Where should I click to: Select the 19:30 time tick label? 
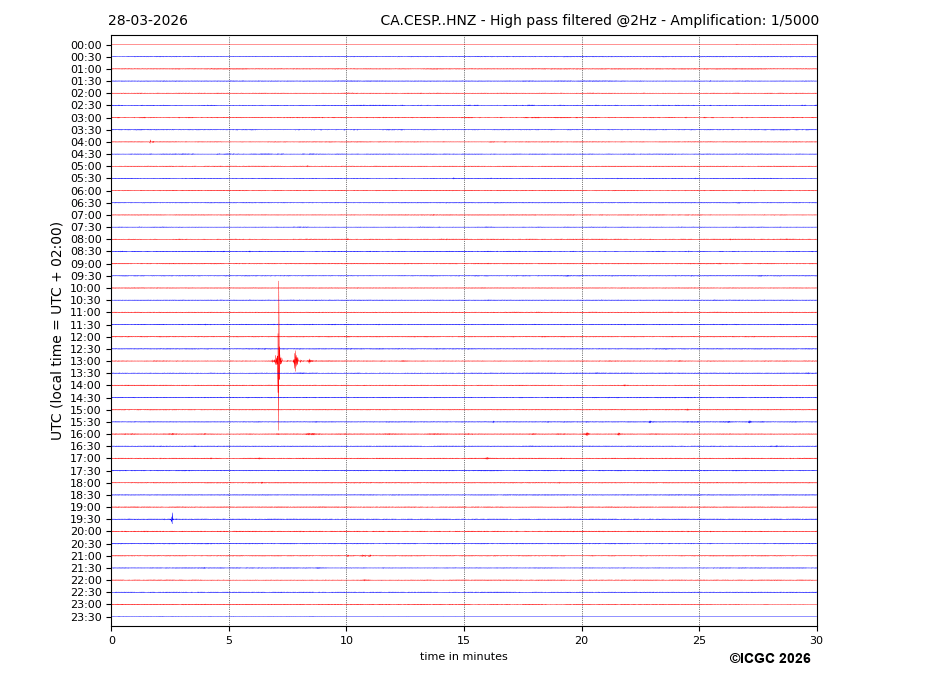pyautogui.click(x=86, y=519)
